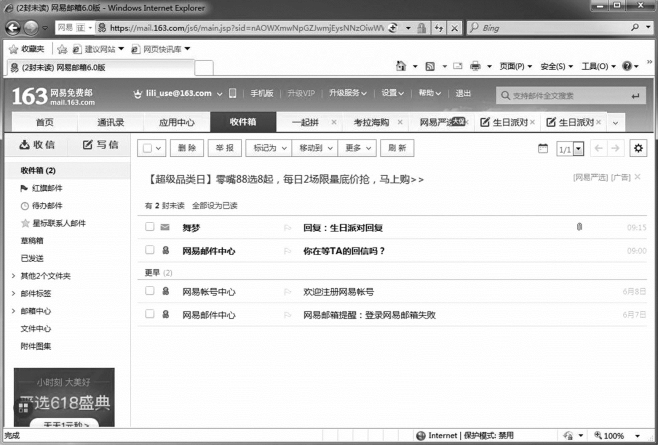This screenshot has height=445, width=658.
Task: Click the security lock icon in address bar
Action: pyautogui.click(x=421, y=28)
